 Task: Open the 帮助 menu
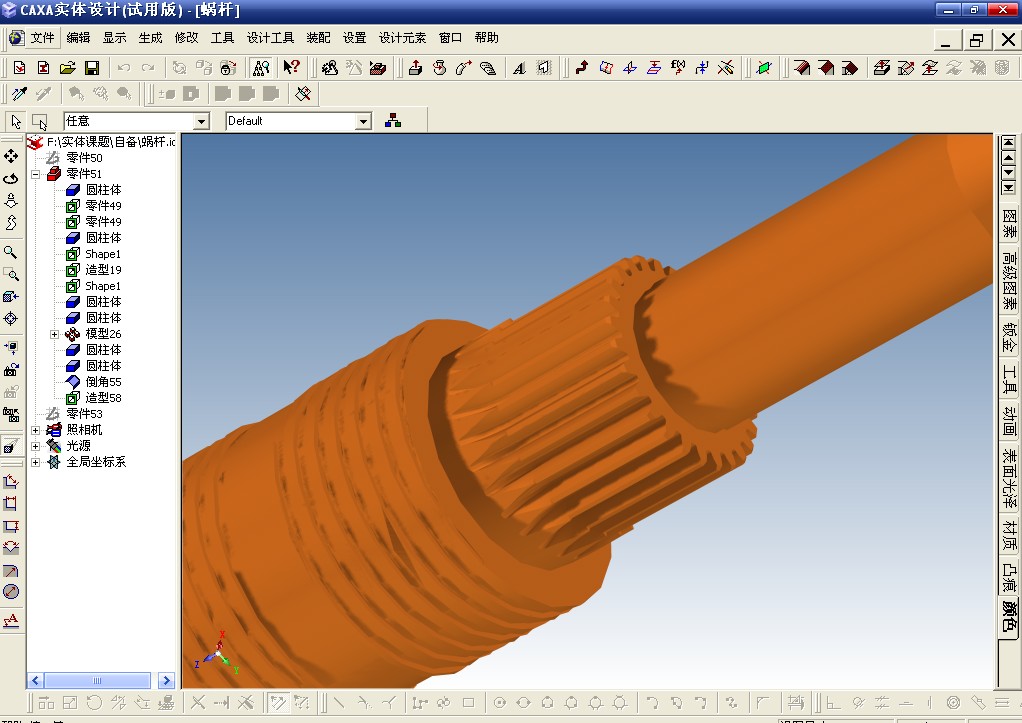pyautogui.click(x=487, y=38)
